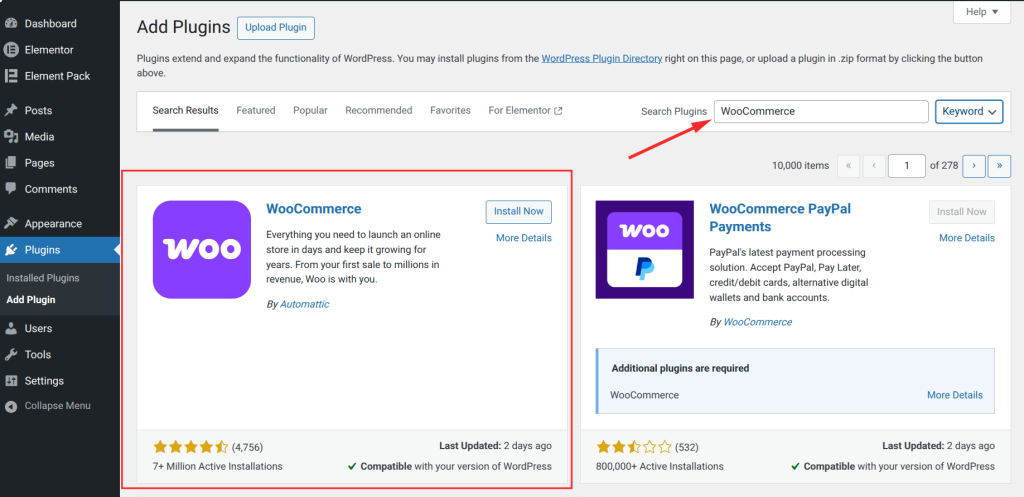The image size is (1024, 497).
Task: Click the purple Woo plugin logo
Action: point(202,249)
